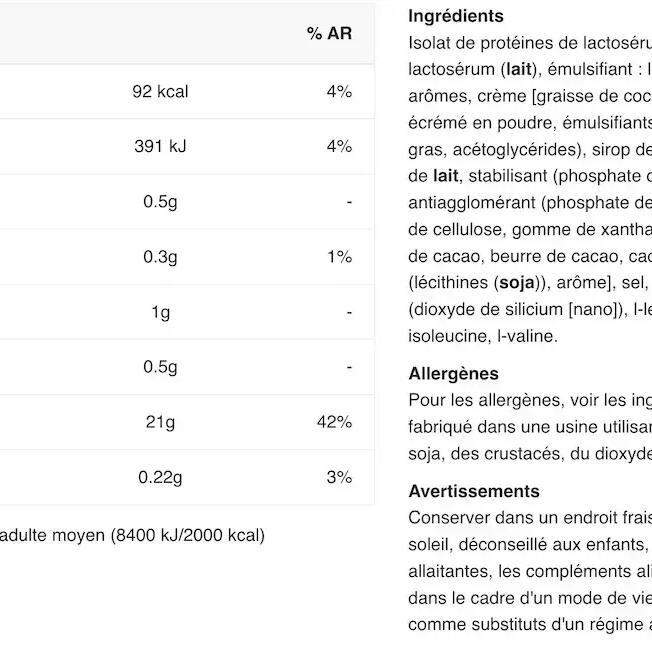Click the "isoleucine, l-valine." ingredient line
The height and width of the screenshot is (652, 652).
483,337
